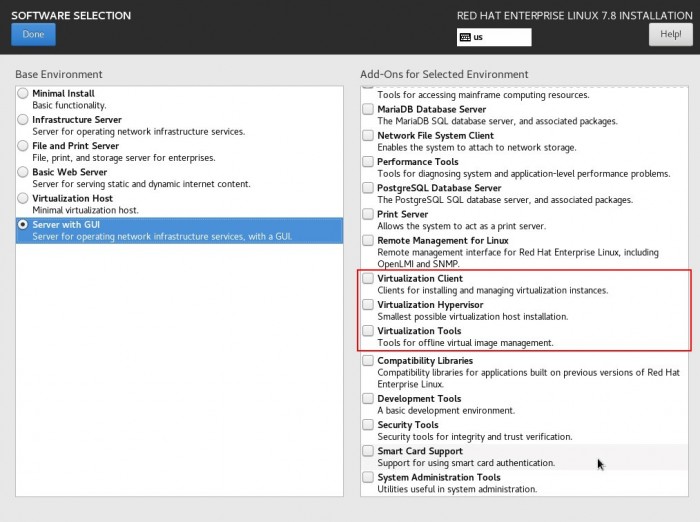Click the Done button
Image resolution: width=700 pixels, height=522 pixels.
tap(33, 34)
